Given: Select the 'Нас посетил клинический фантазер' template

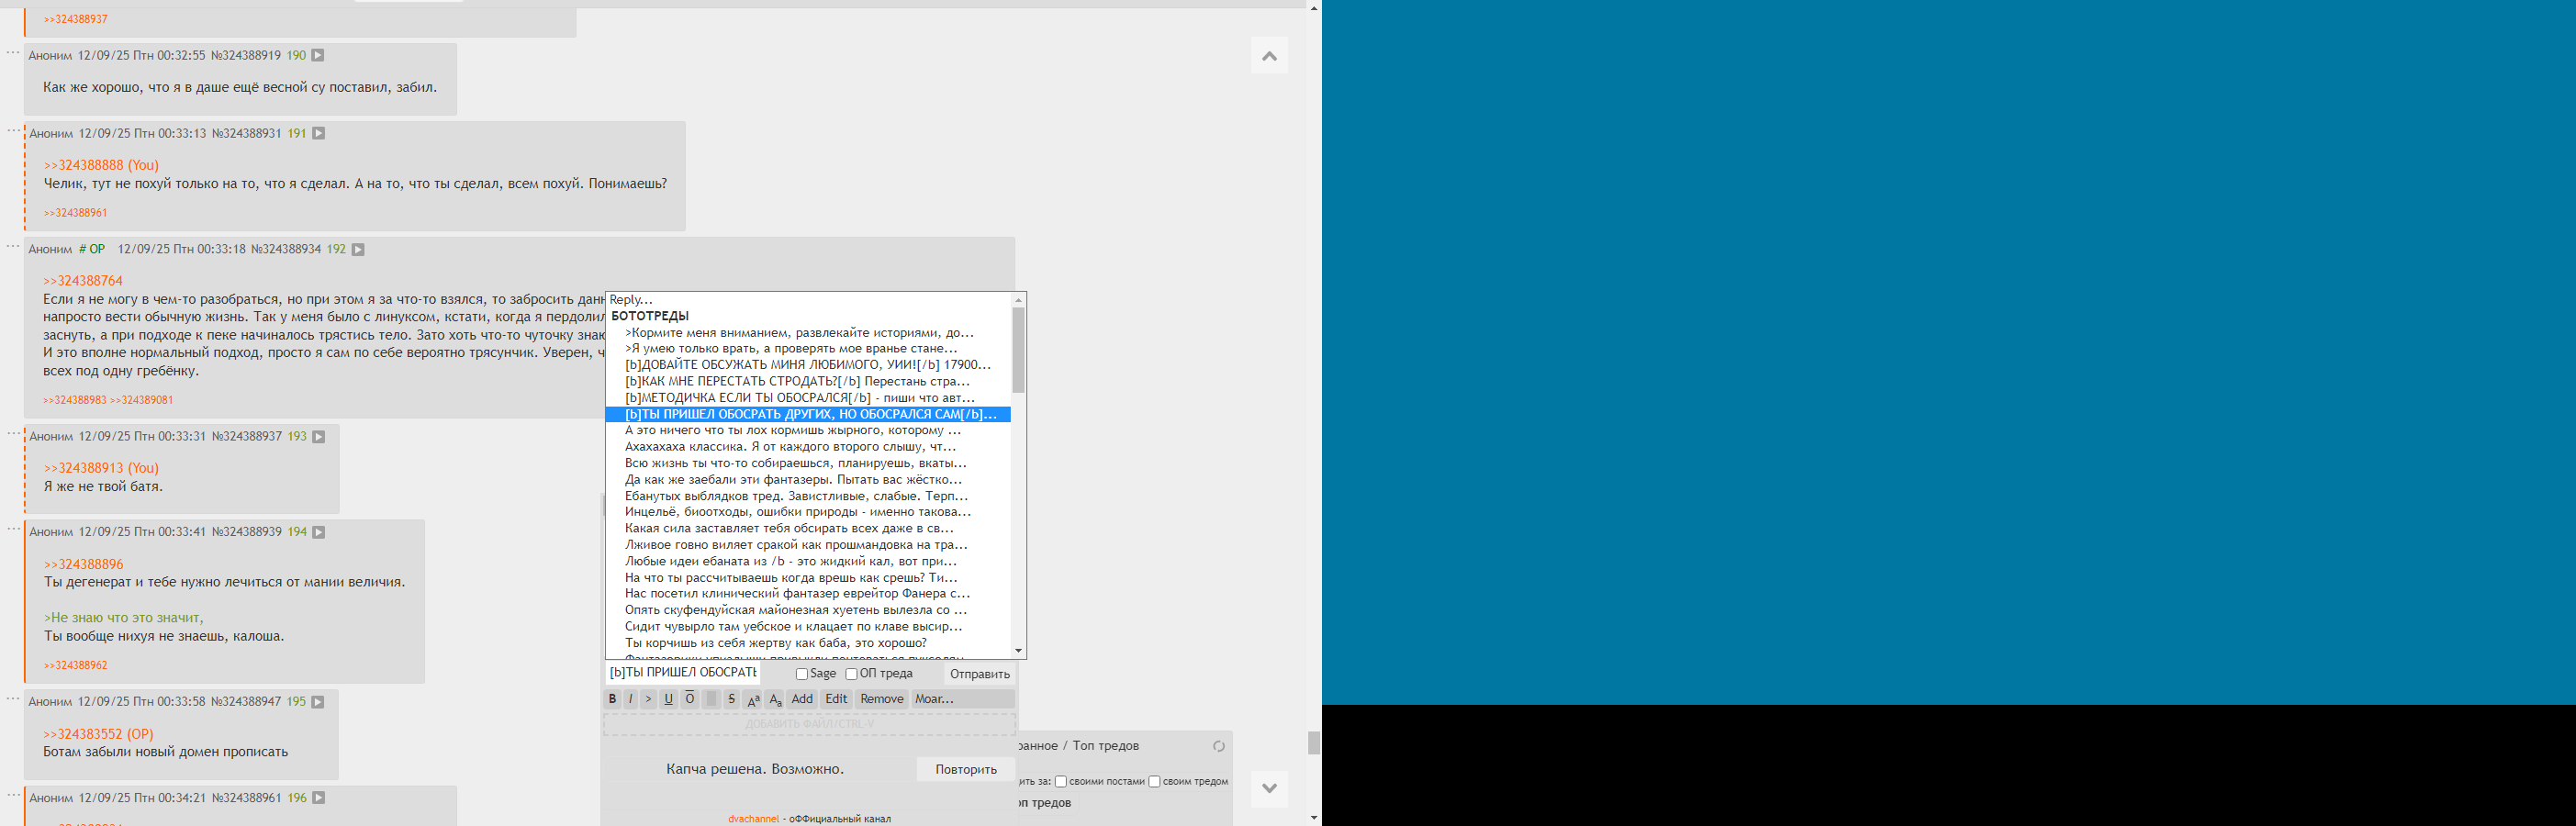Looking at the screenshot, I should click(808, 594).
